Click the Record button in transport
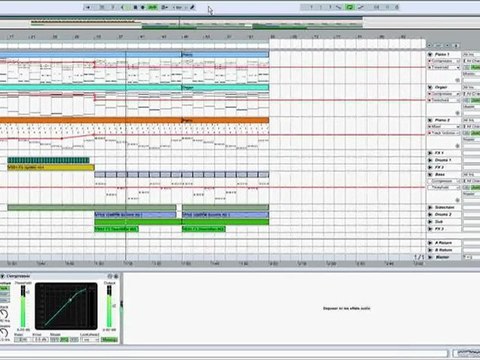 (x=143, y=7)
